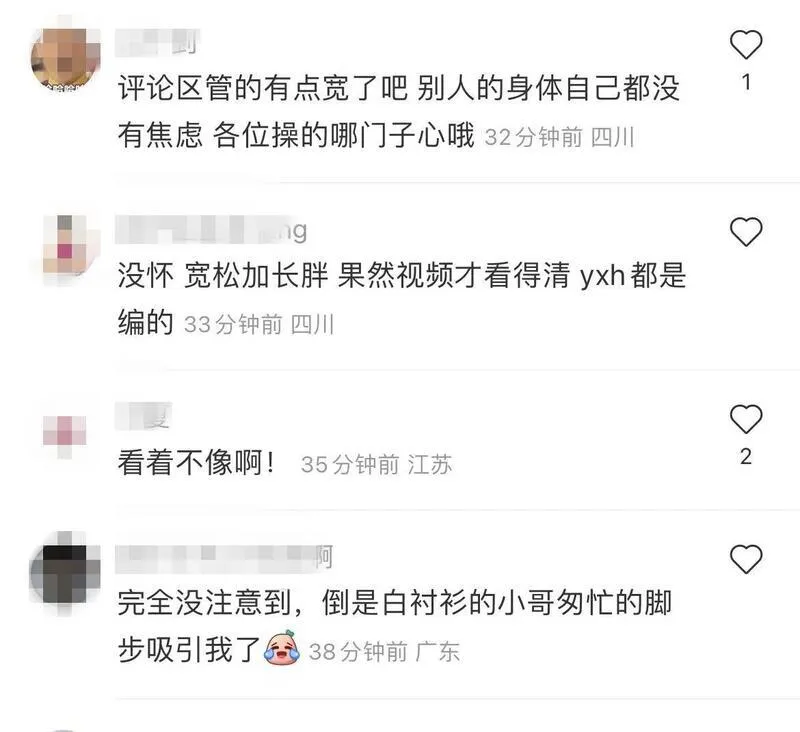
Task: Open the blurred username above 评论区管的有点宽了吧
Action: coord(157,43)
